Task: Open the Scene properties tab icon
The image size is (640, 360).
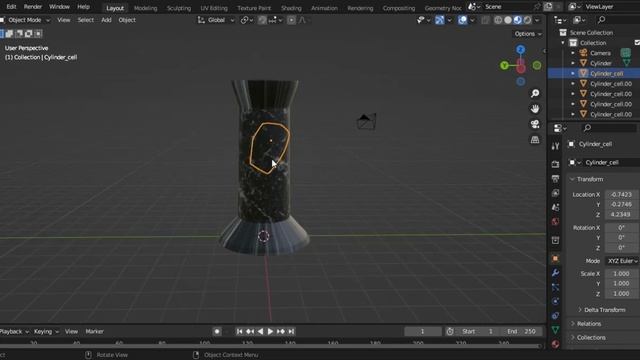Action: coord(555,207)
